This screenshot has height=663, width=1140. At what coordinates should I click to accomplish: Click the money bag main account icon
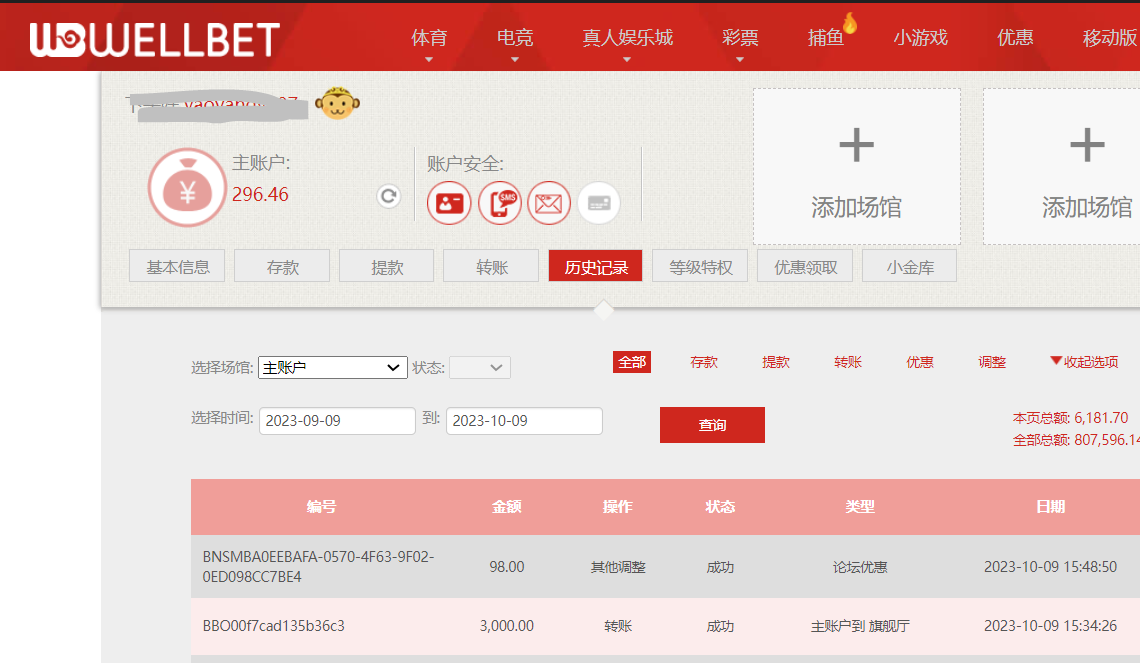[x=188, y=188]
